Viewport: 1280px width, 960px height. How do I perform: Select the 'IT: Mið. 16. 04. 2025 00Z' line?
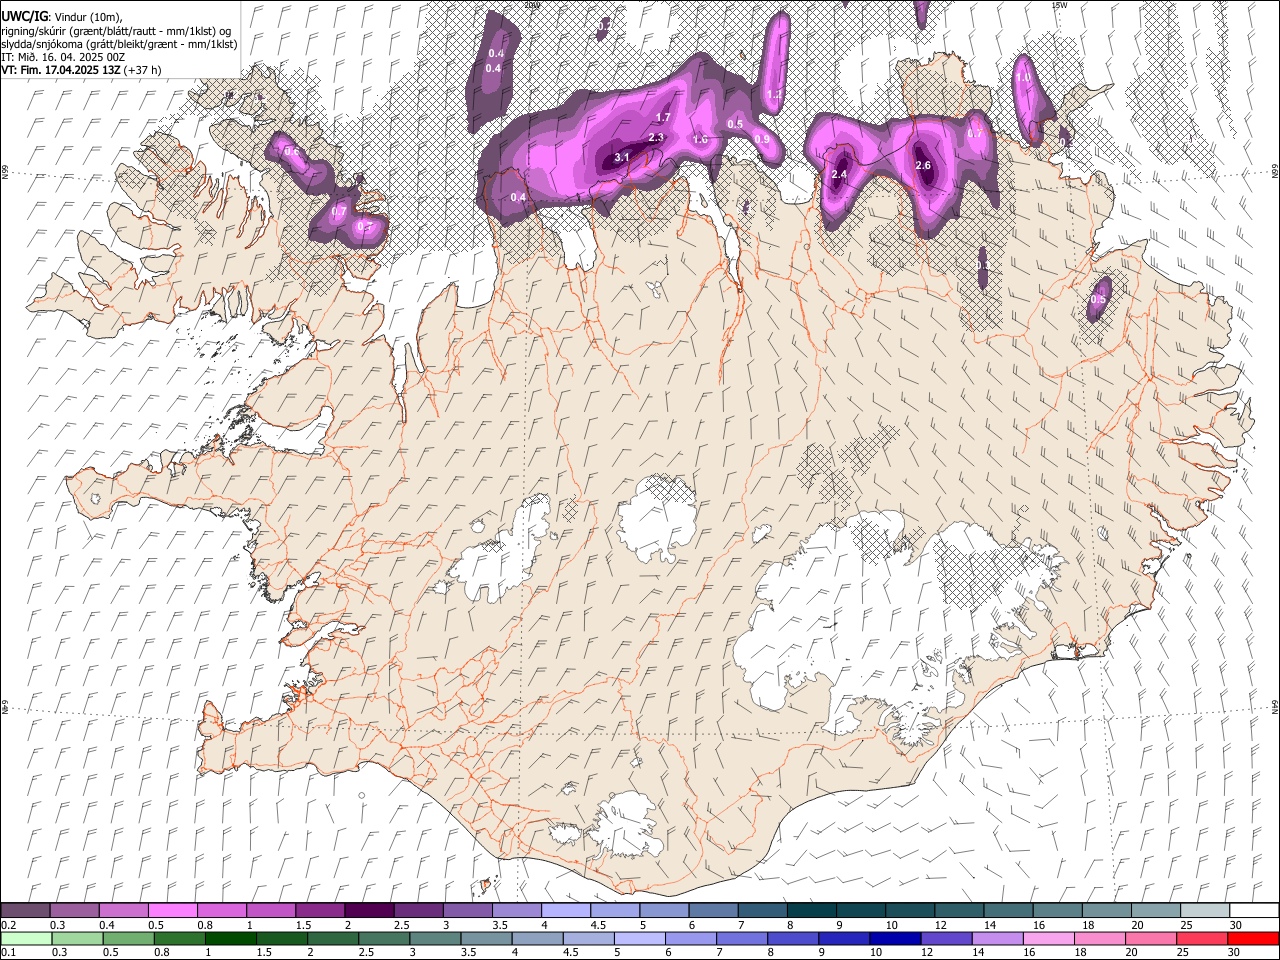coord(63,57)
